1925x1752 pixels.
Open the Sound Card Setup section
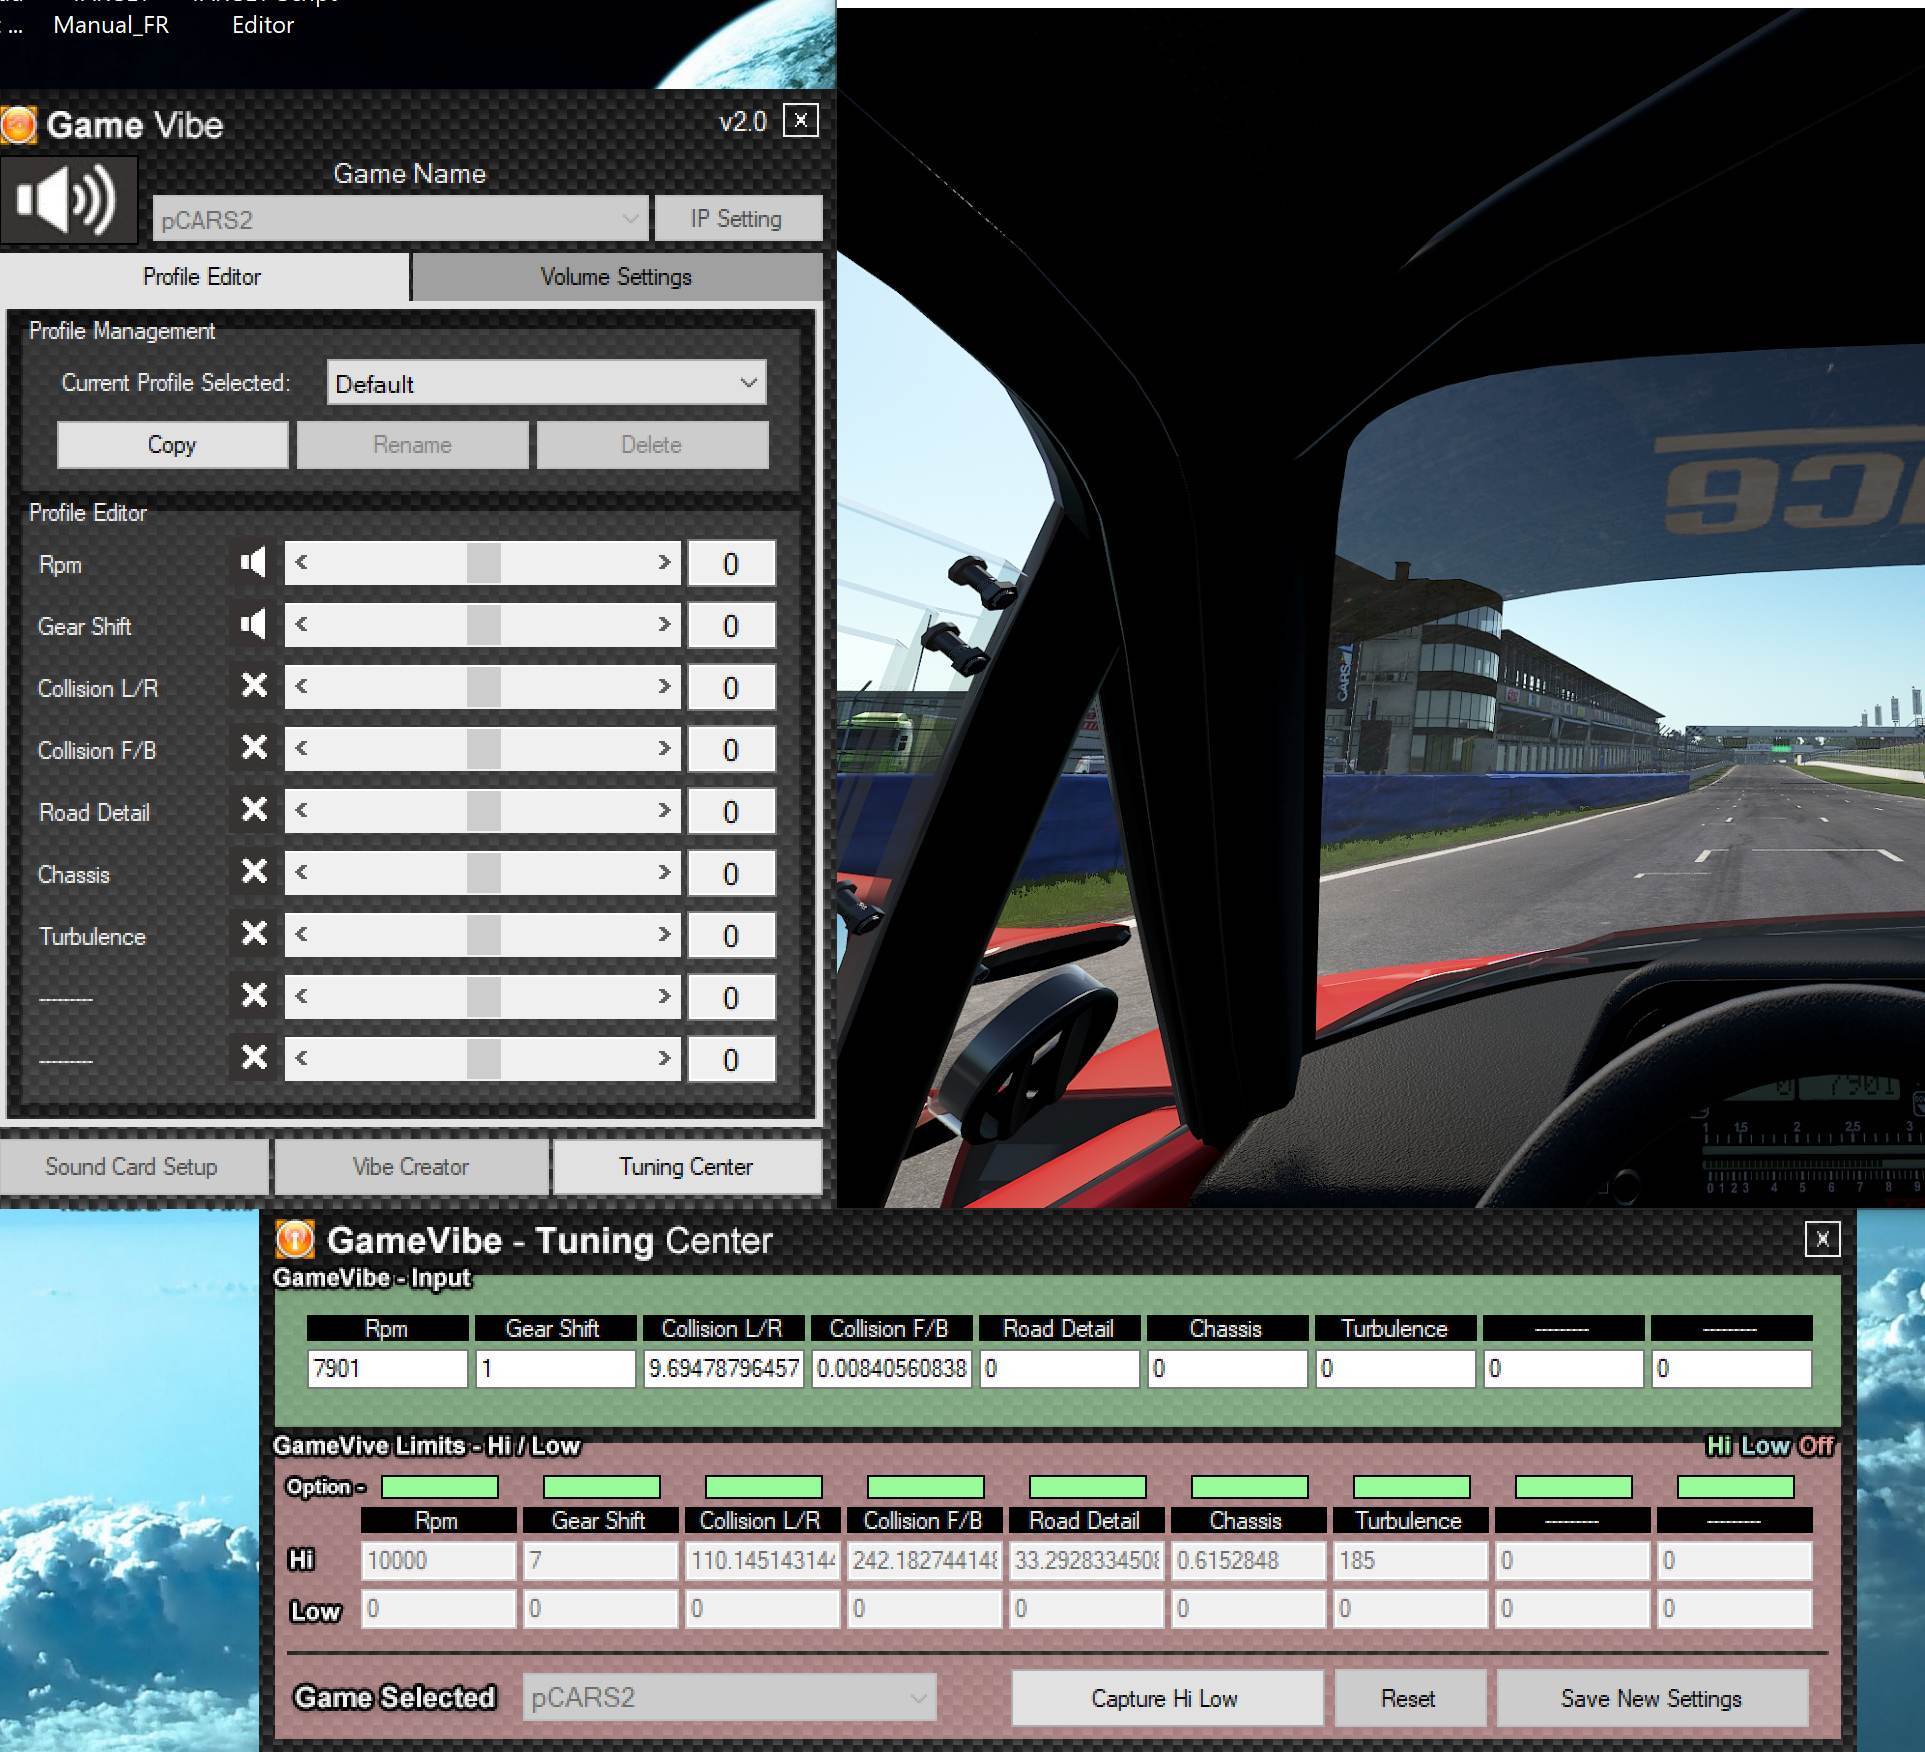coord(133,1166)
